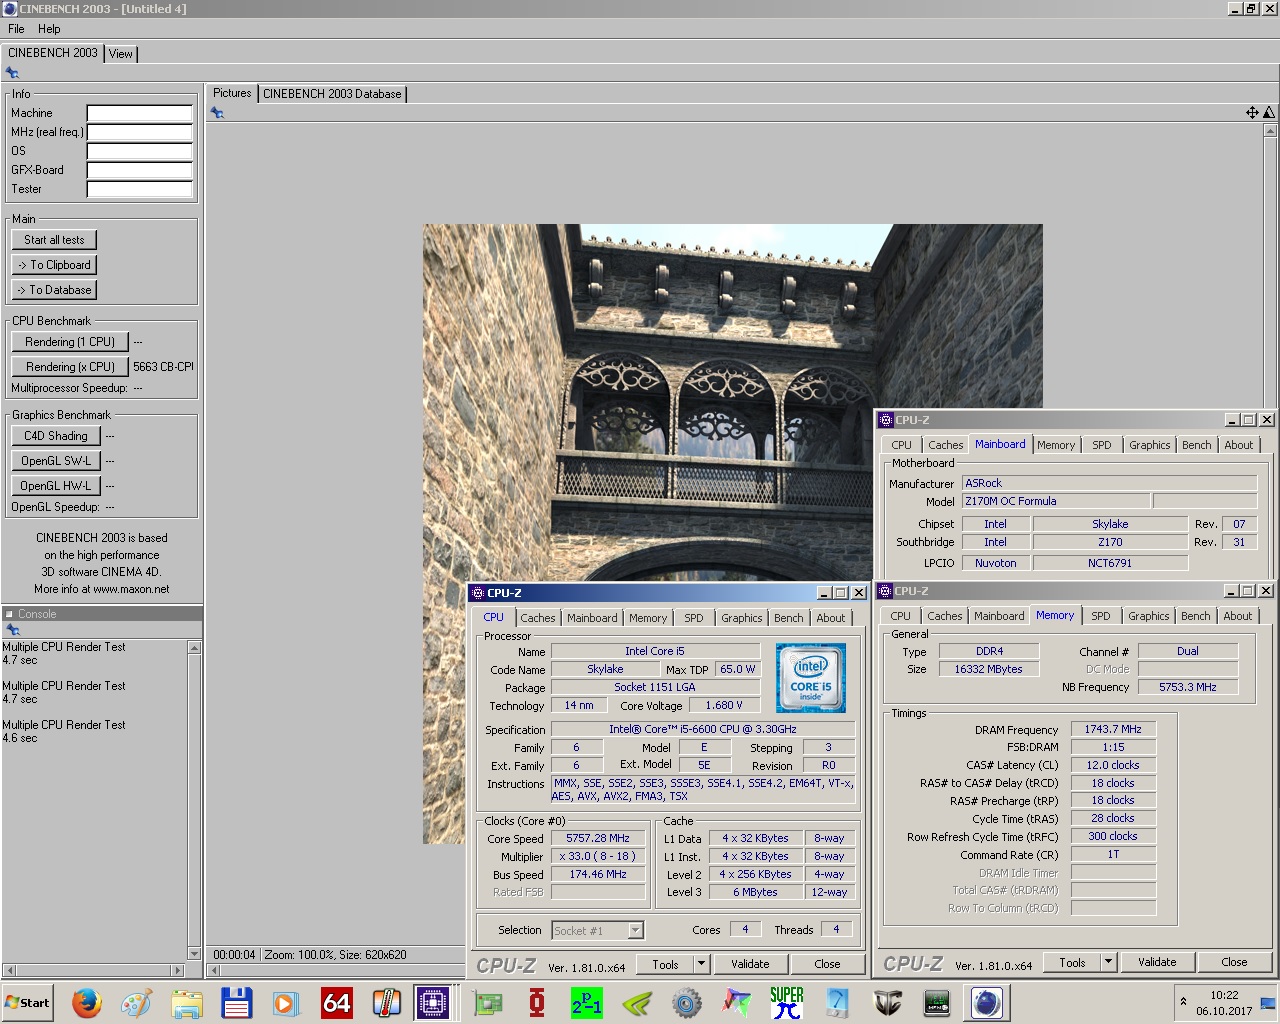Open the File menu
Viewport: 1280px width, 1024px height.
tap(16, 29)
